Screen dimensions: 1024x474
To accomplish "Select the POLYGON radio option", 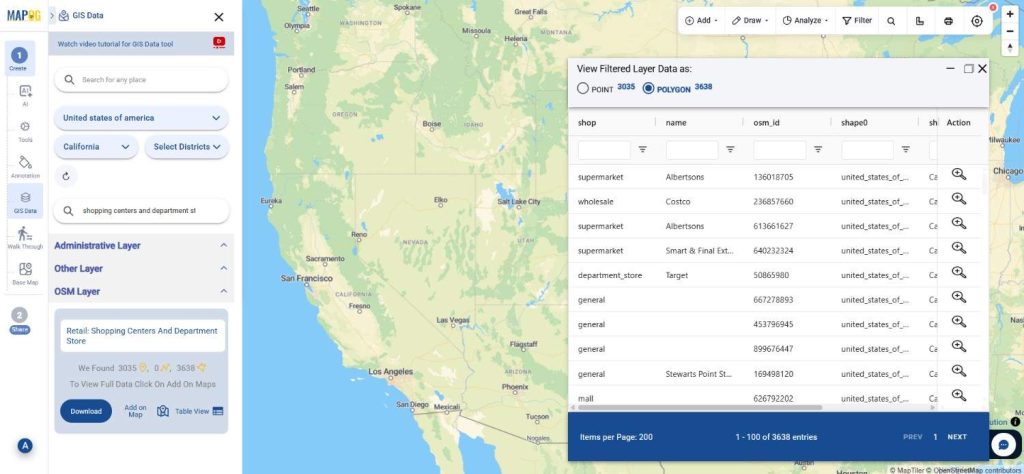I will [x=648, y=88].
